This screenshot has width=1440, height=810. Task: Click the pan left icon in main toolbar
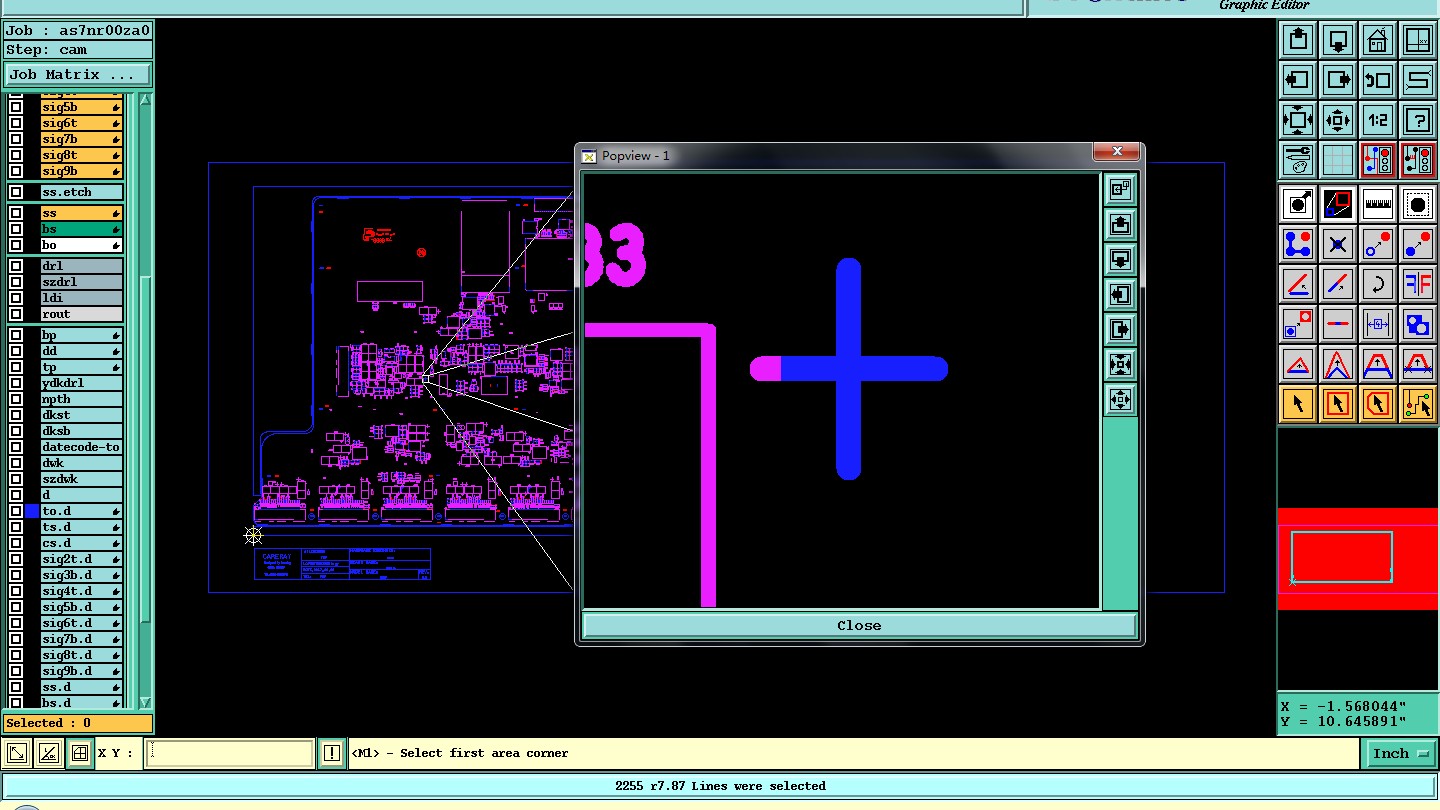(1298, 80)
